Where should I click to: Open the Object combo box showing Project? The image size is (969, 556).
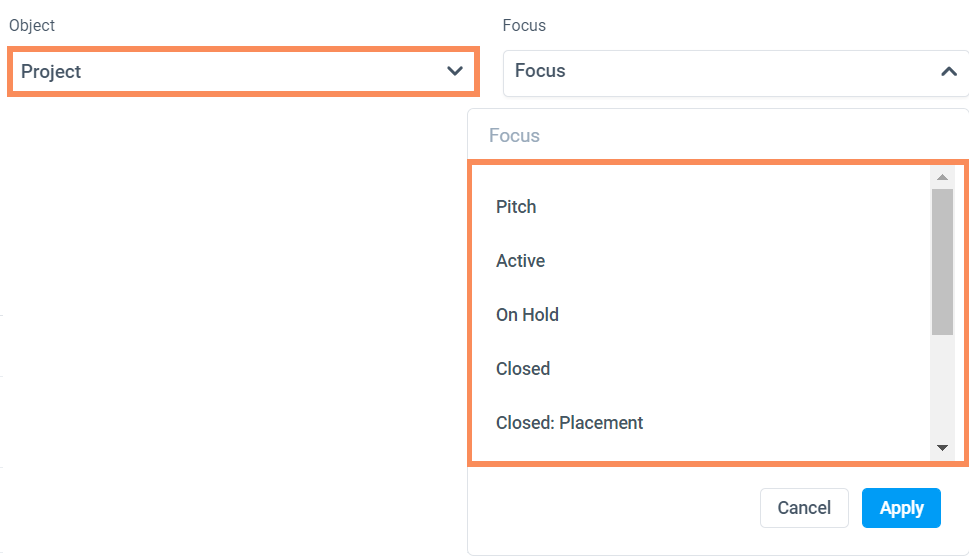pyautogui.click(x=230, y=71)
